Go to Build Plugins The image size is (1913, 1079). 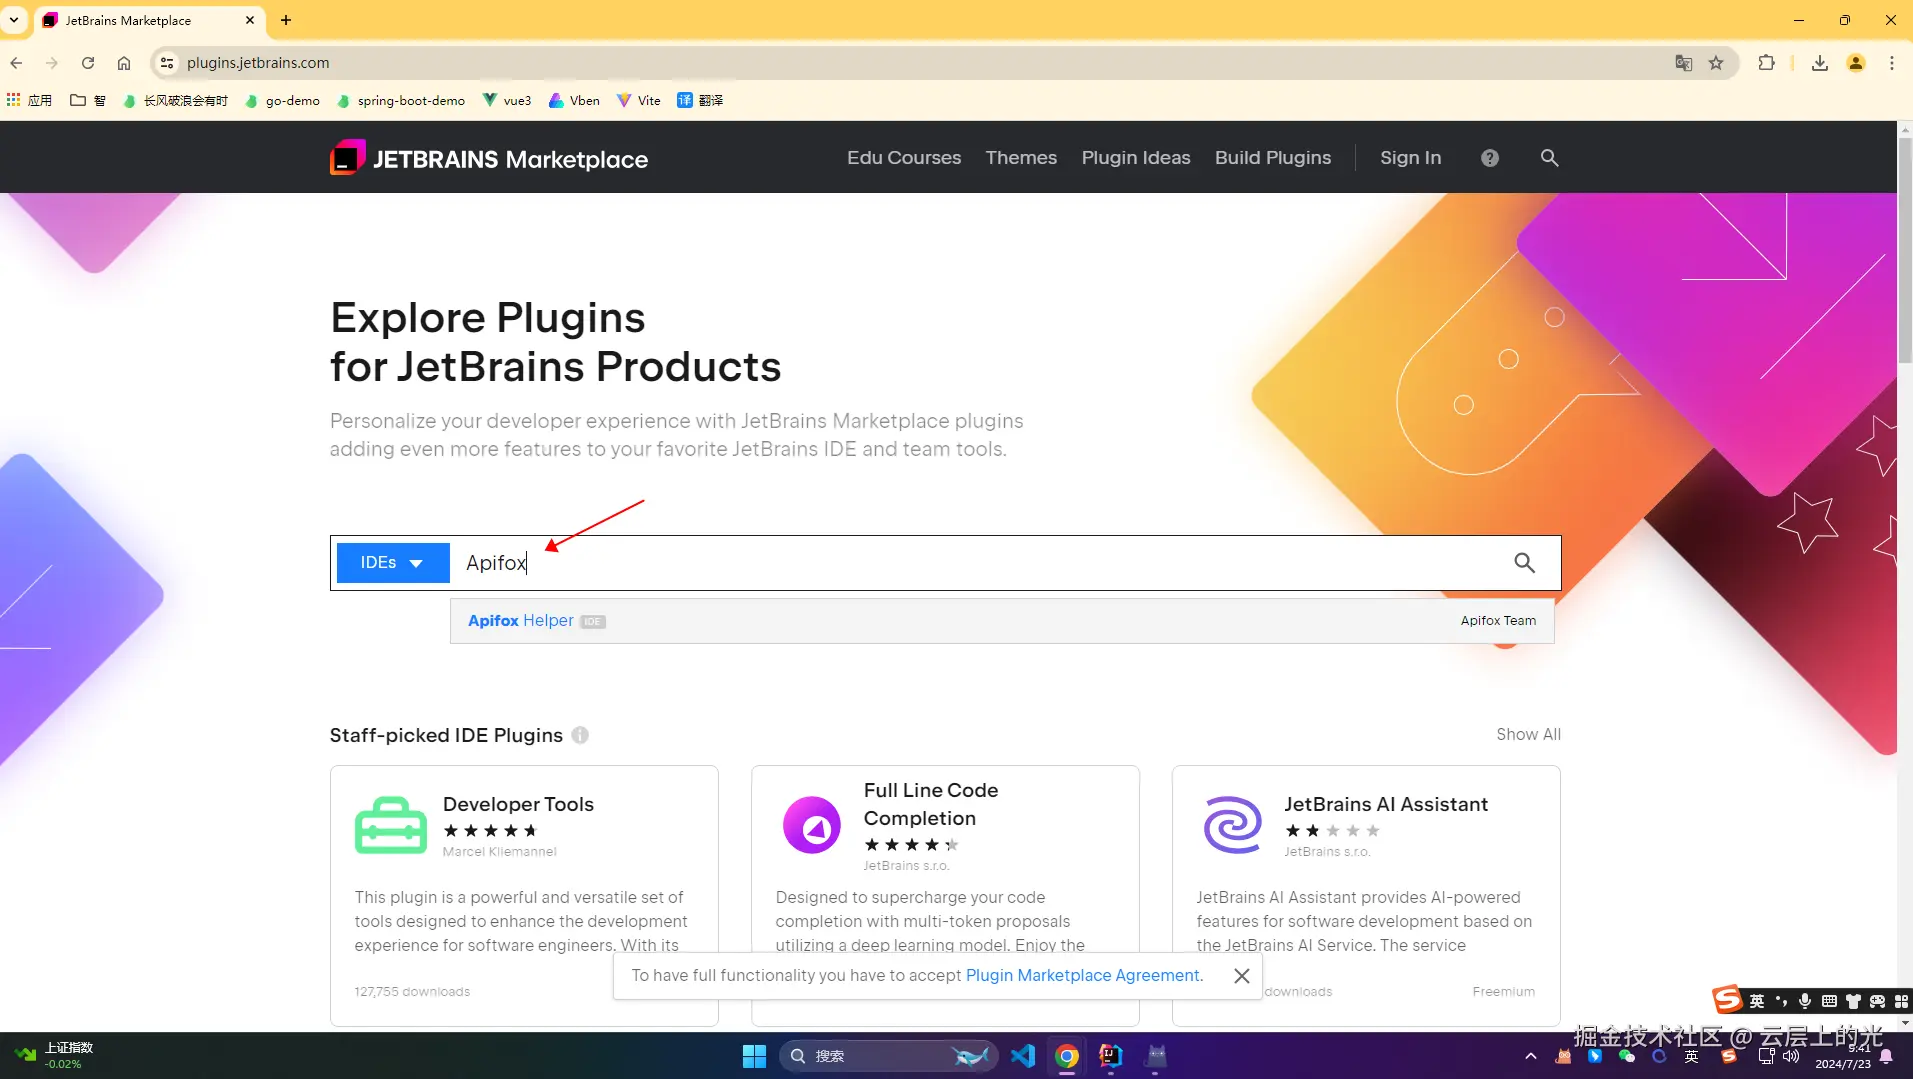tap(1273, 158)
